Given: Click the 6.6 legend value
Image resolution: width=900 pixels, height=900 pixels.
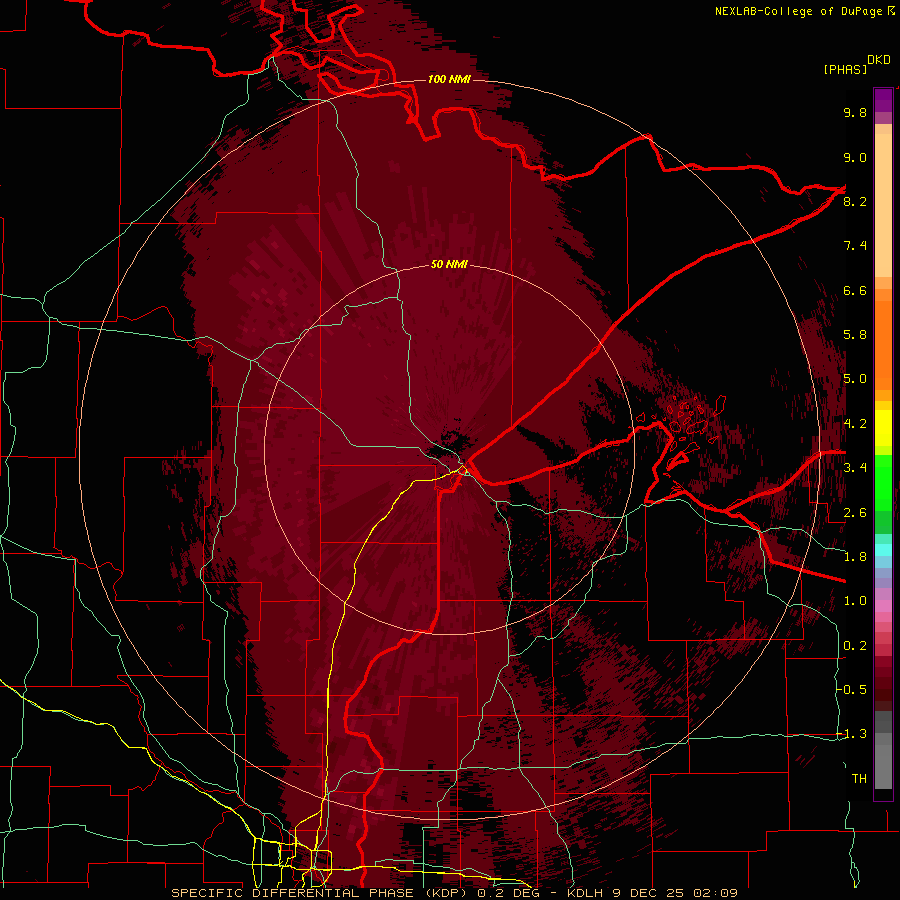Looking at the screenshot, I should coord(855,290).
